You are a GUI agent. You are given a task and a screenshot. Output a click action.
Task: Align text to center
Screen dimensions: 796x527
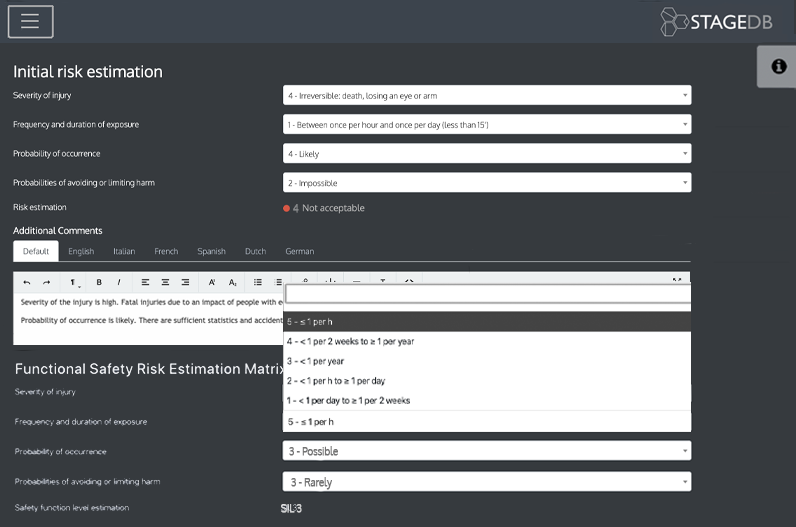click(x=165, y=282)
